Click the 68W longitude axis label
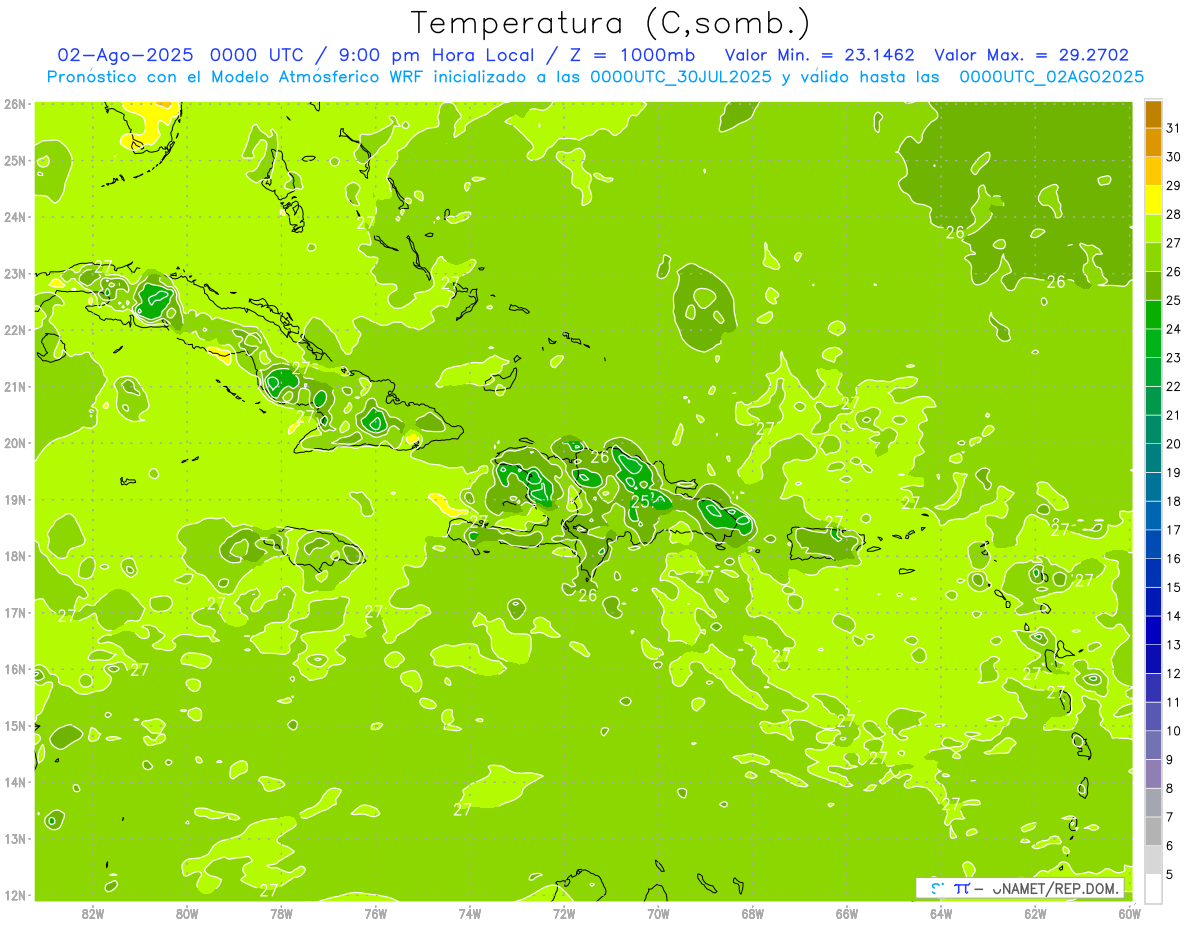The height and width of the screenshot is (927, 1200). pyautogui.click(x=753, y=913)
